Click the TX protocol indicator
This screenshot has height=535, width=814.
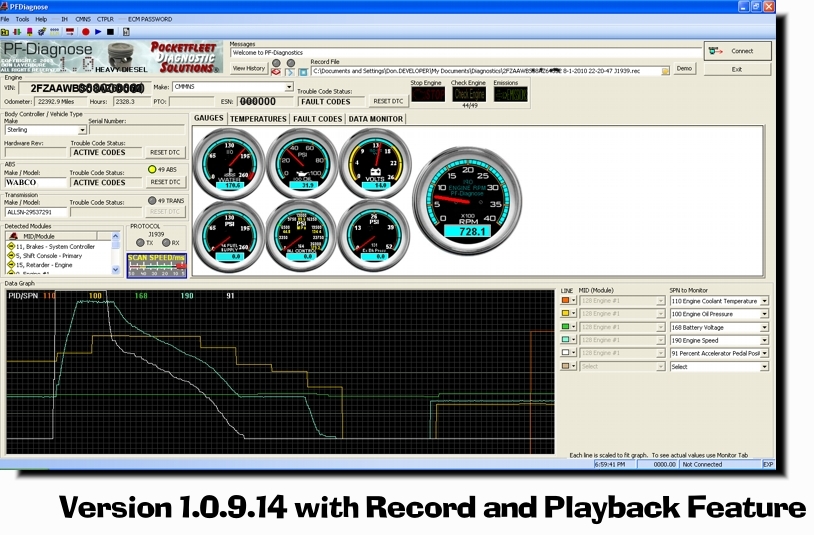140,242
